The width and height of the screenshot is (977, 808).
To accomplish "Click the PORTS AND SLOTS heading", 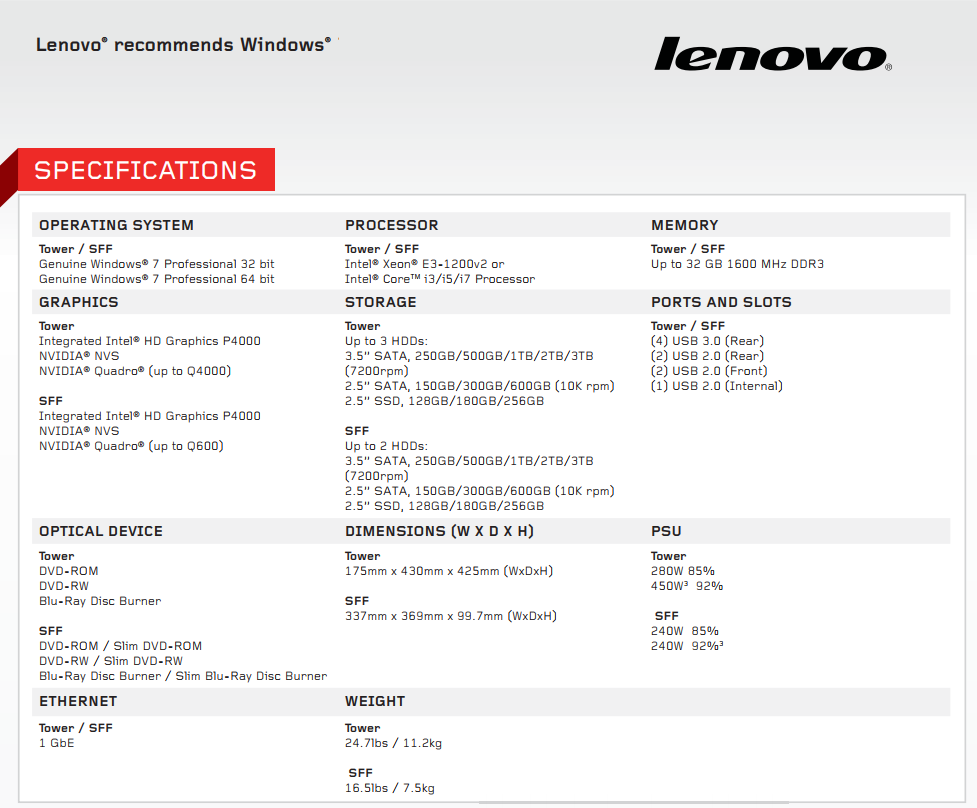I will 722,302.
